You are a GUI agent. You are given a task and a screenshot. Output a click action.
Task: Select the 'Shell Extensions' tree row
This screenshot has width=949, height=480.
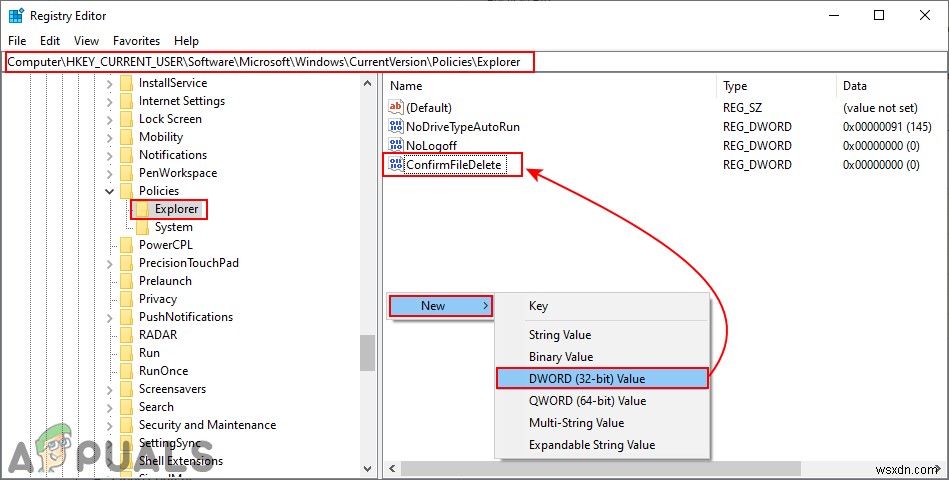click(181, 461)
